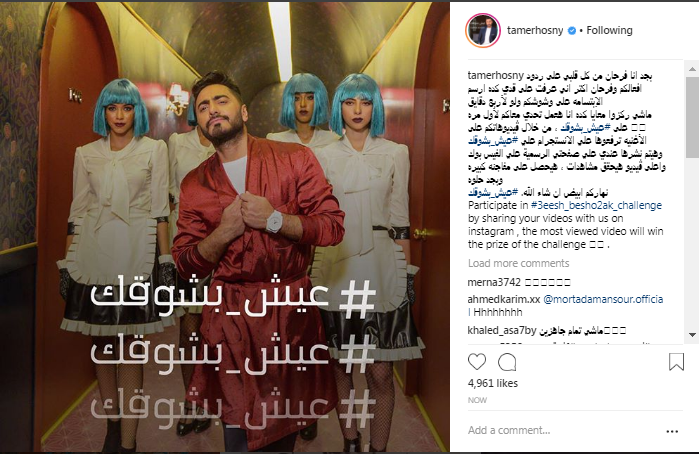Open tamerhosny's profile picture avatar
Viewport: 699px width, 454px height.
pyautogui.click(x=482, y=31)
